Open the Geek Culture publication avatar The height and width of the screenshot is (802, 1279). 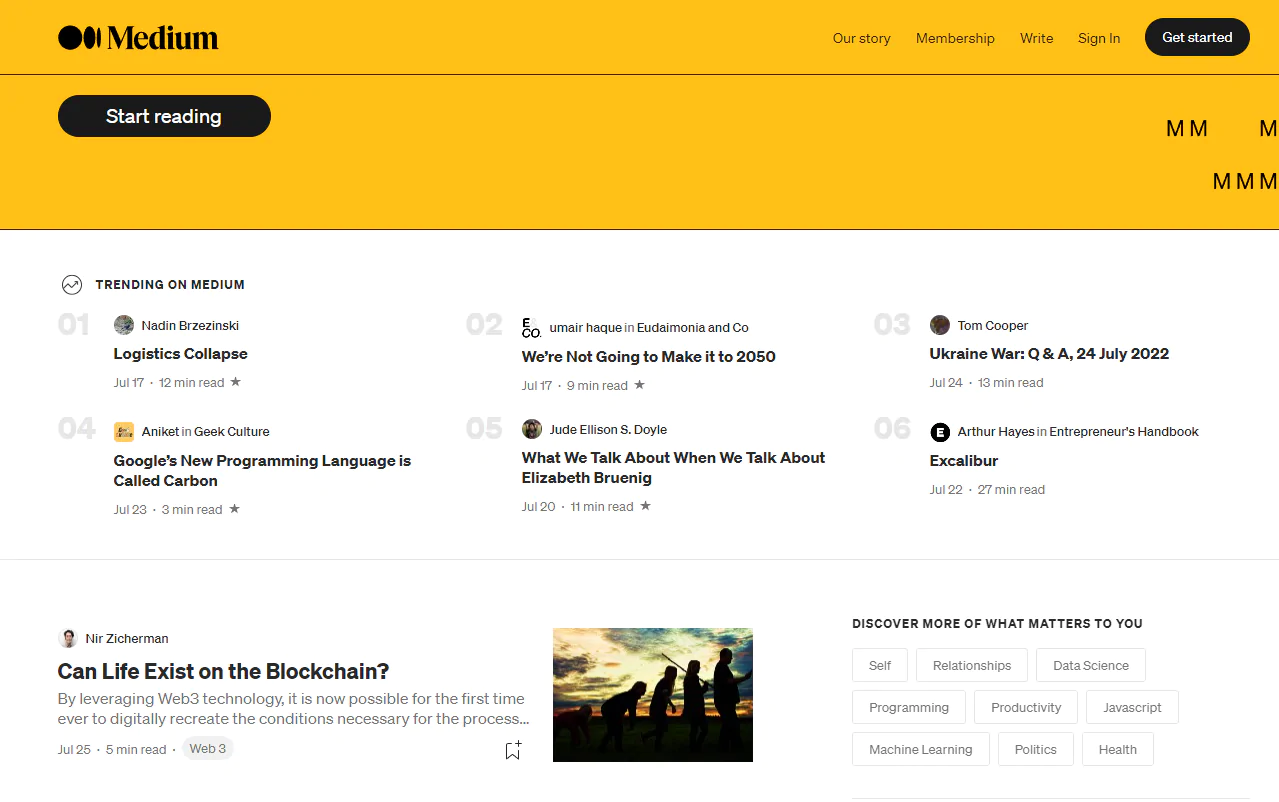(124, 432)
